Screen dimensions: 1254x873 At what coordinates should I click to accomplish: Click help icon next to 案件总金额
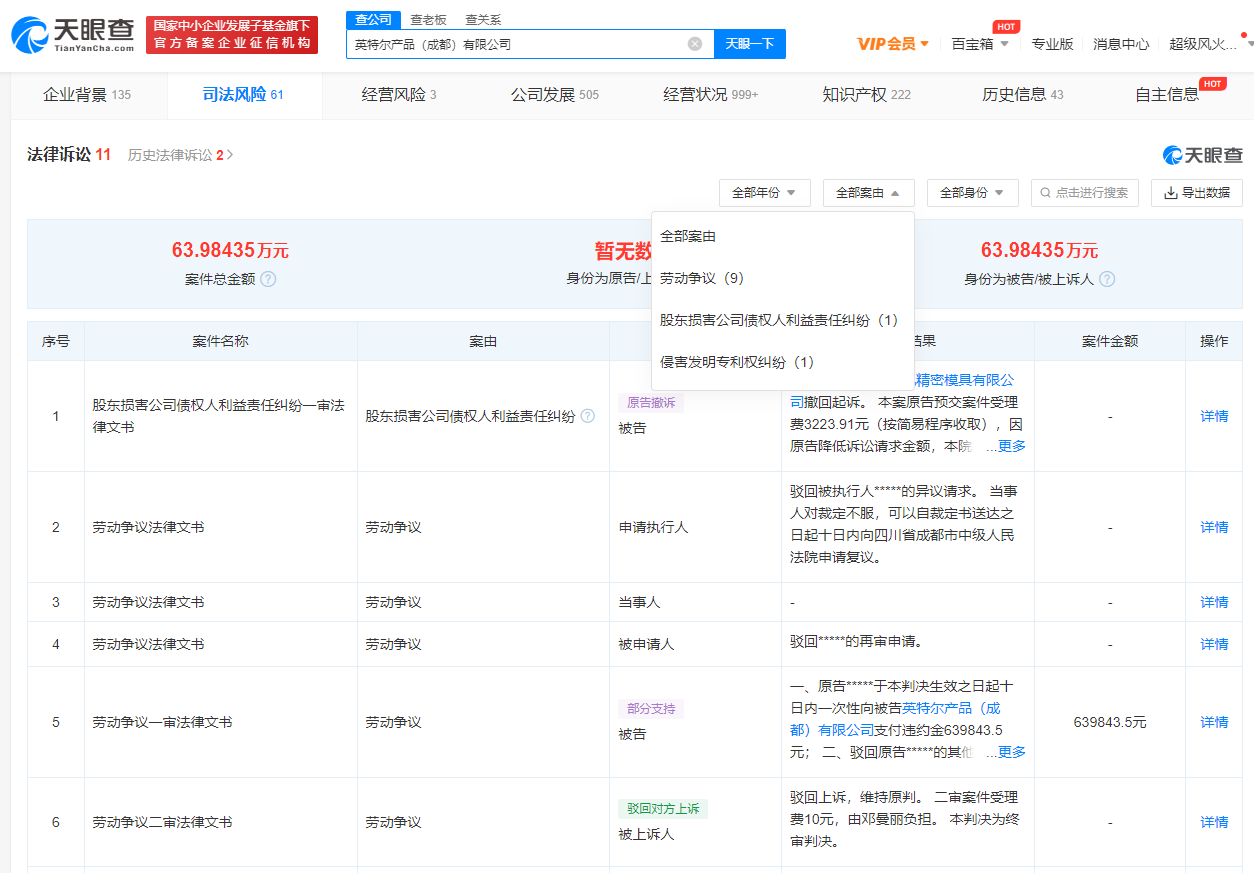(268, 279)
